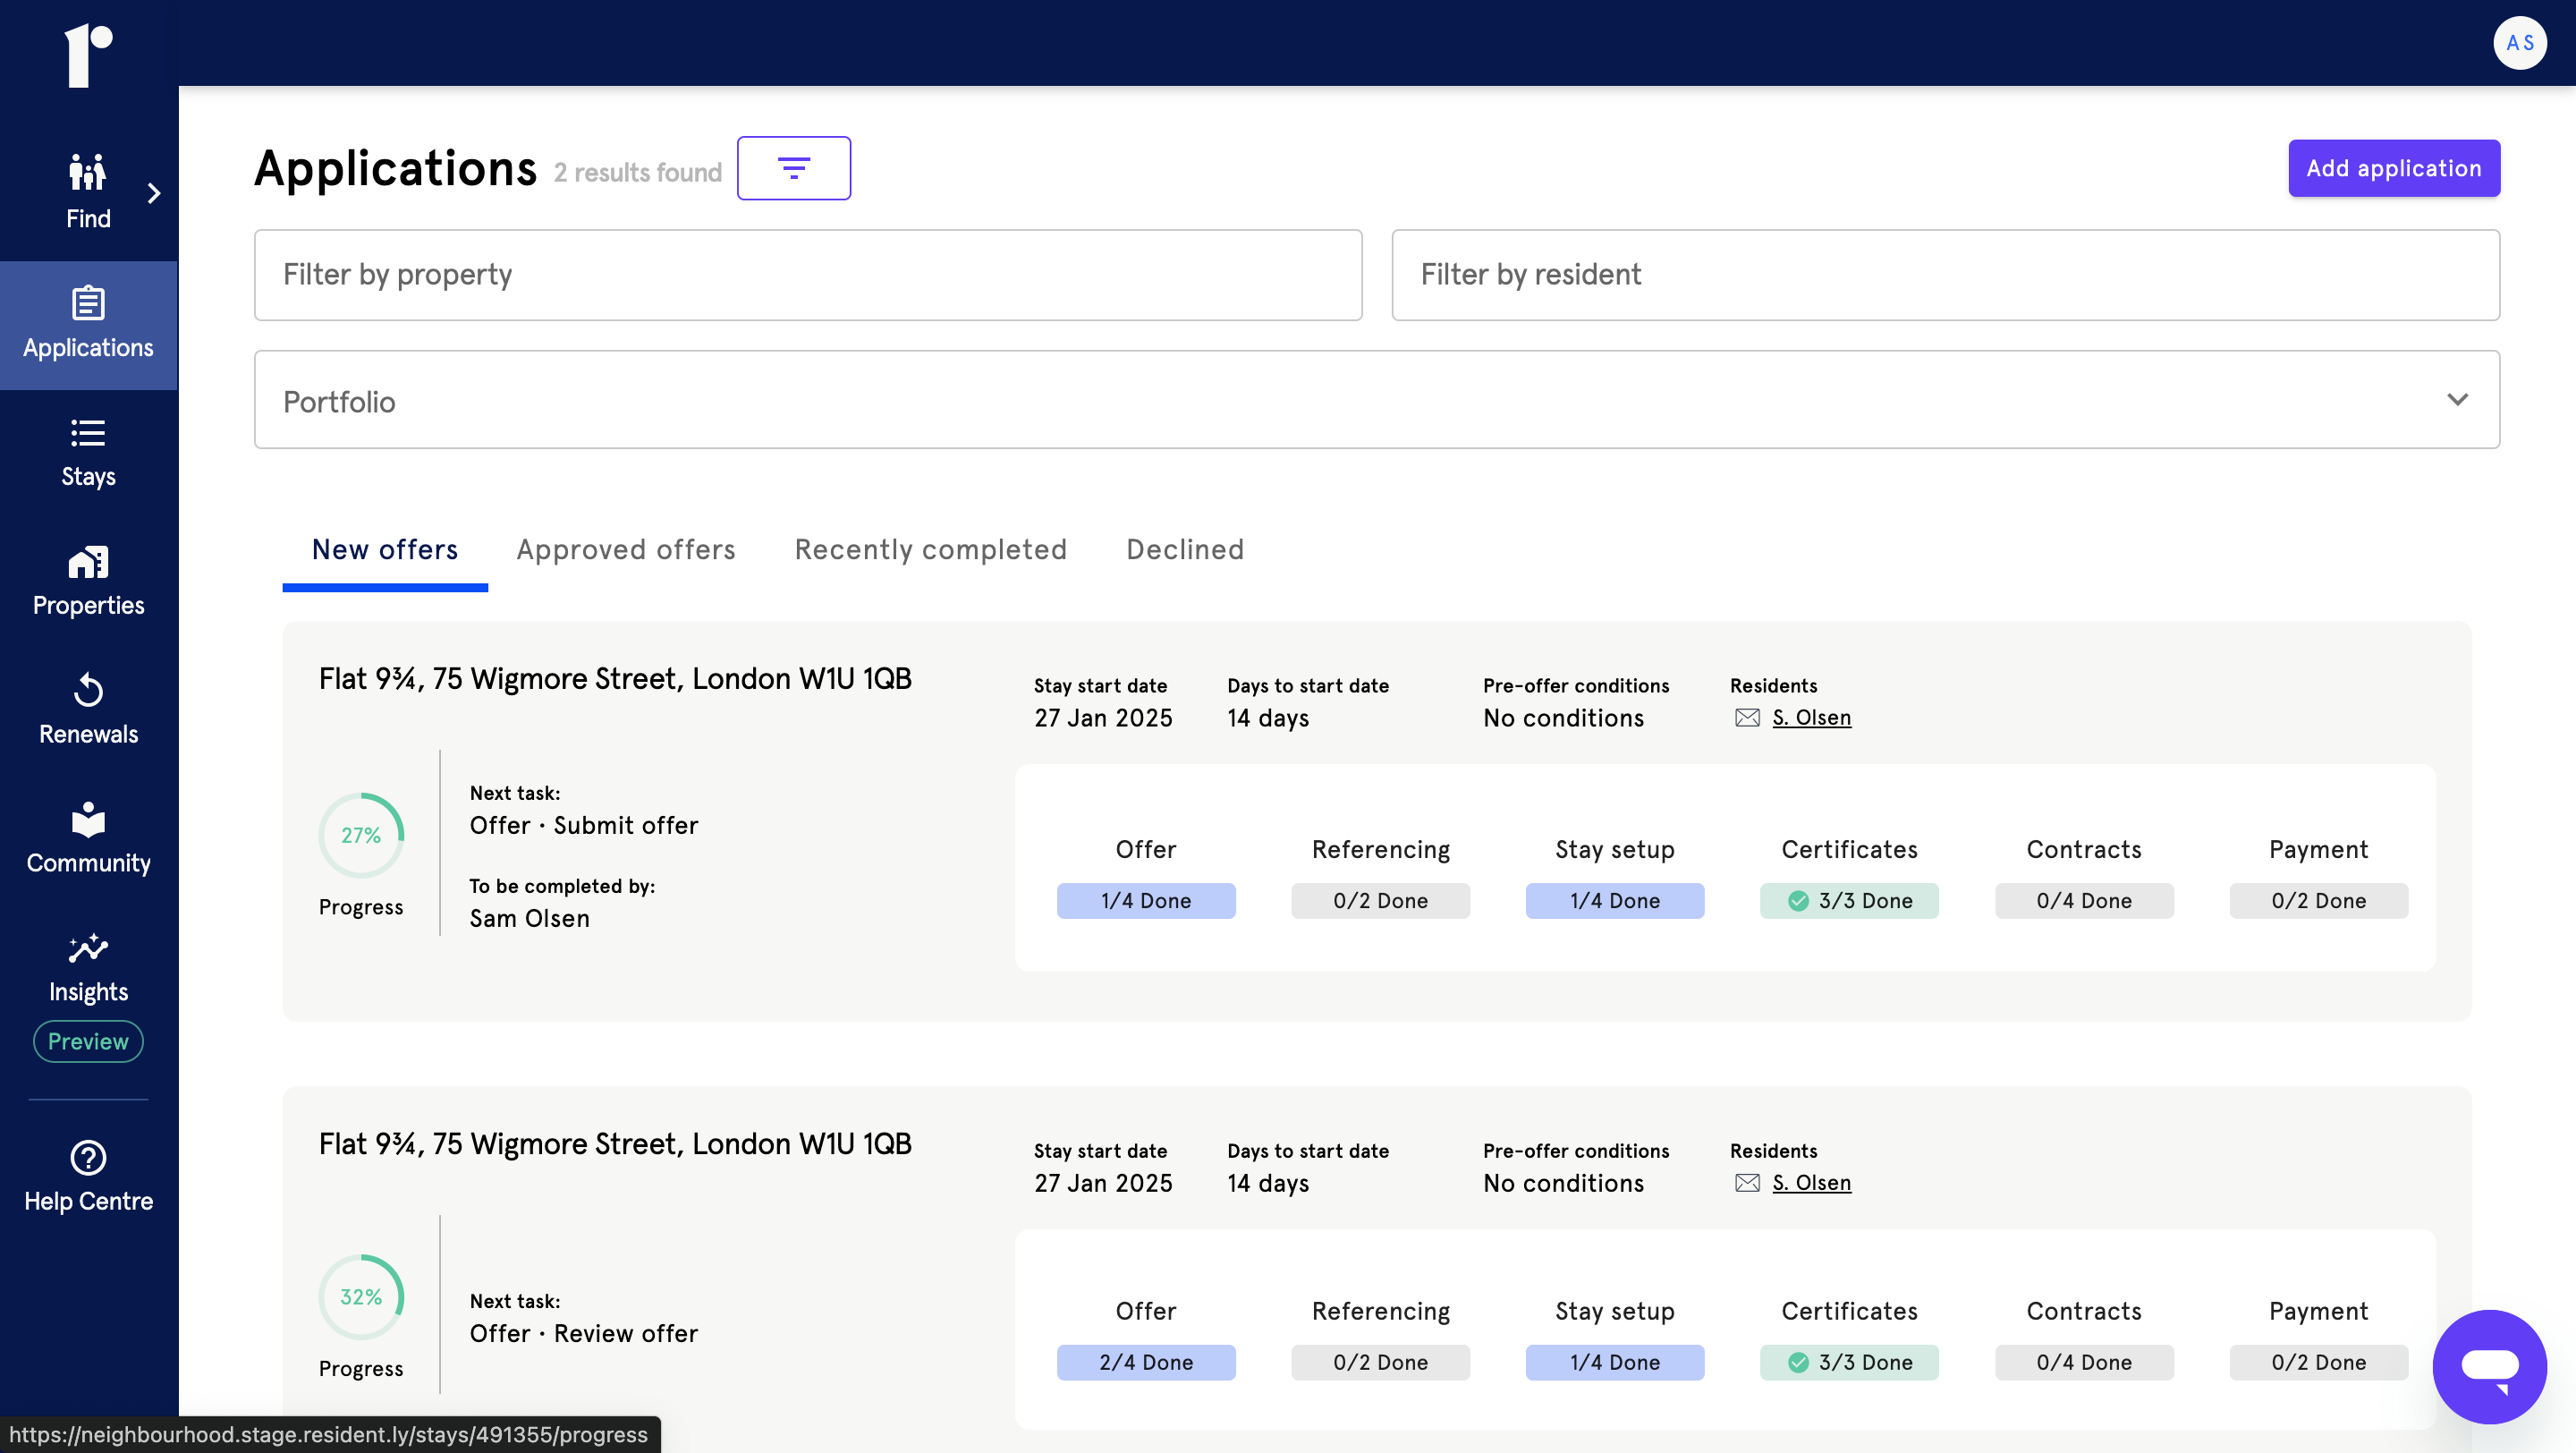This screenshot has width=2576, height=1453.
Task: Click the 27% progress circle
Action: tap(361, 834)
